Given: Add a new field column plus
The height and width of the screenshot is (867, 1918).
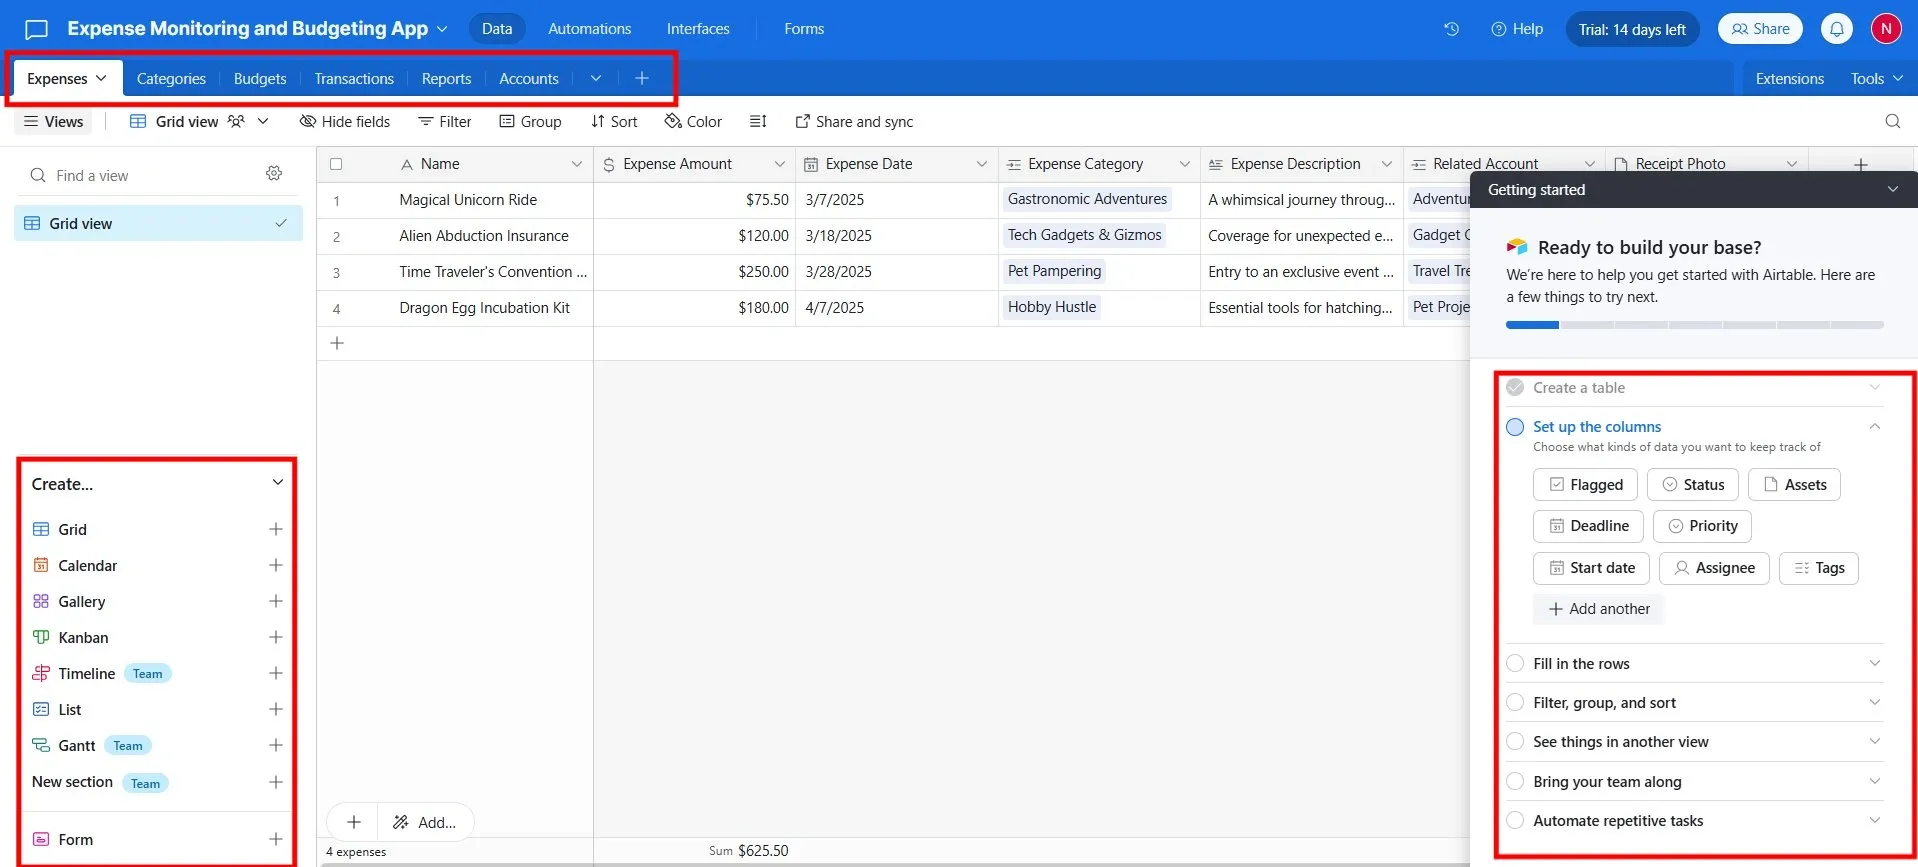Looking at the screenshot, I should point(1860,164).
